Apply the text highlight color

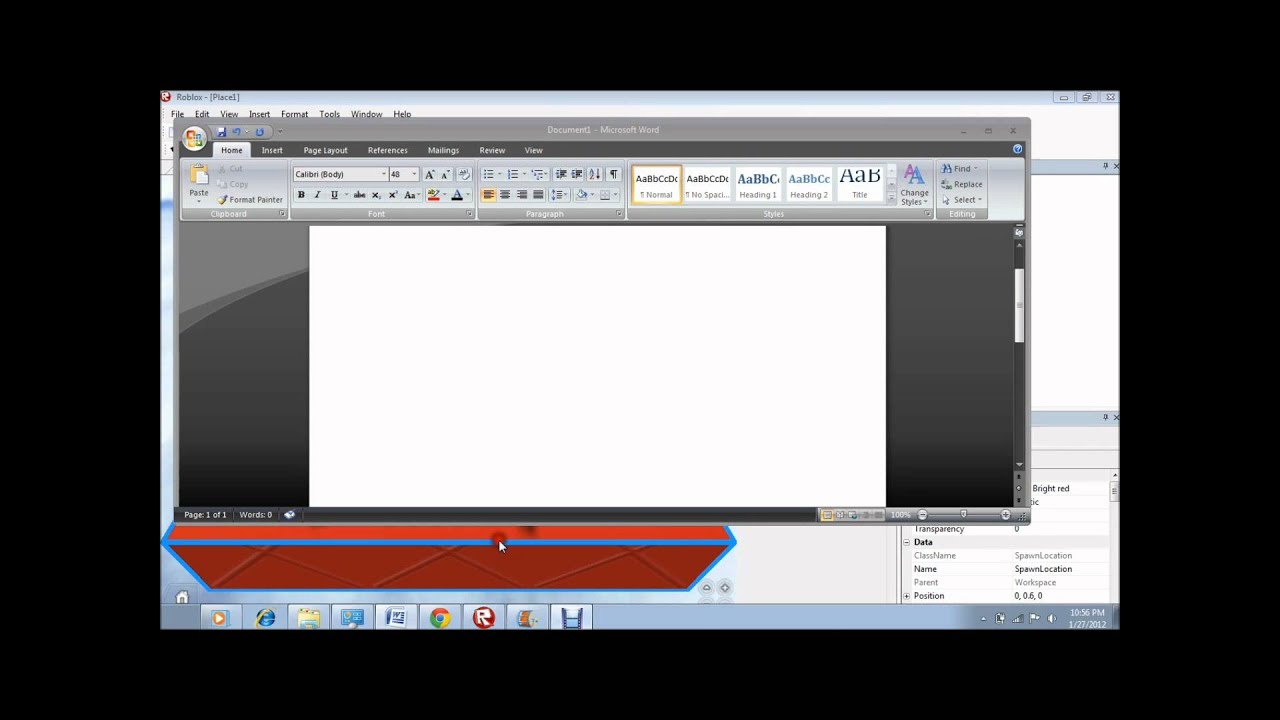tap(433, 195)
